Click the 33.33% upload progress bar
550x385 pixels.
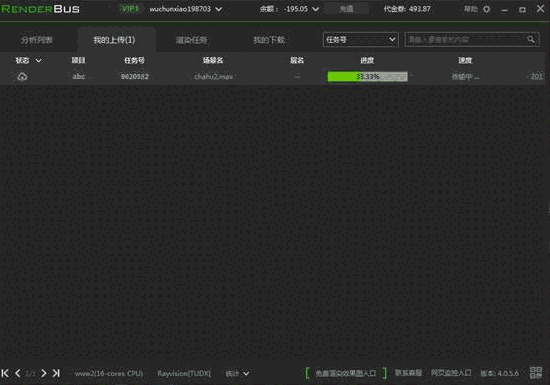367,76
